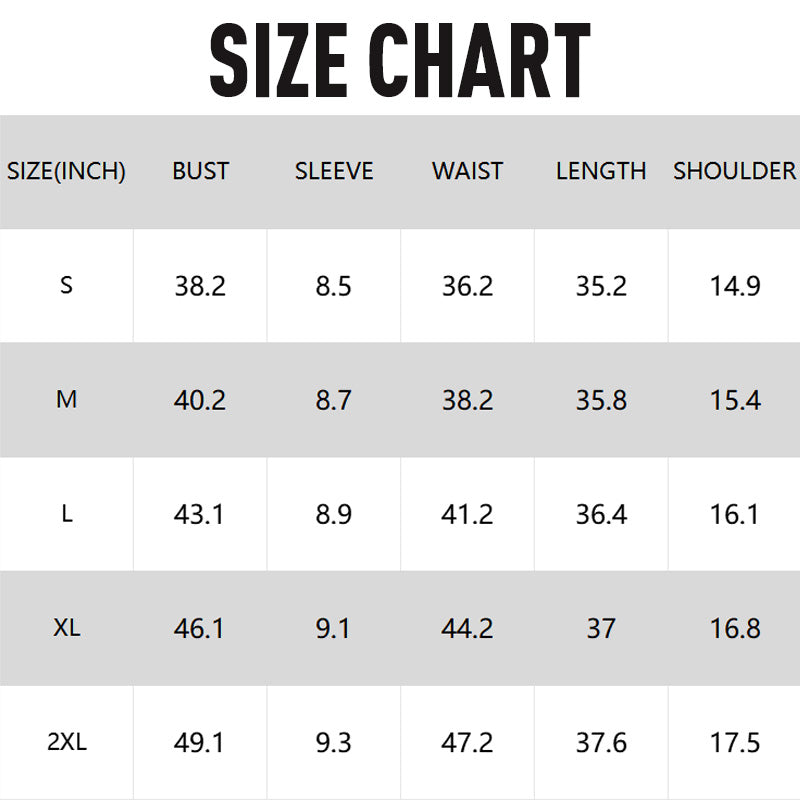Select the S size row label
800x800 pixels.
point(66,285)
